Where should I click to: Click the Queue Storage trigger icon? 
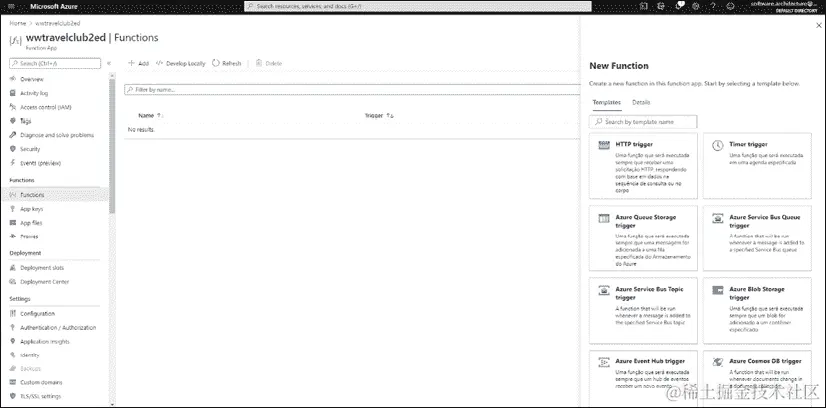[604, 218]
